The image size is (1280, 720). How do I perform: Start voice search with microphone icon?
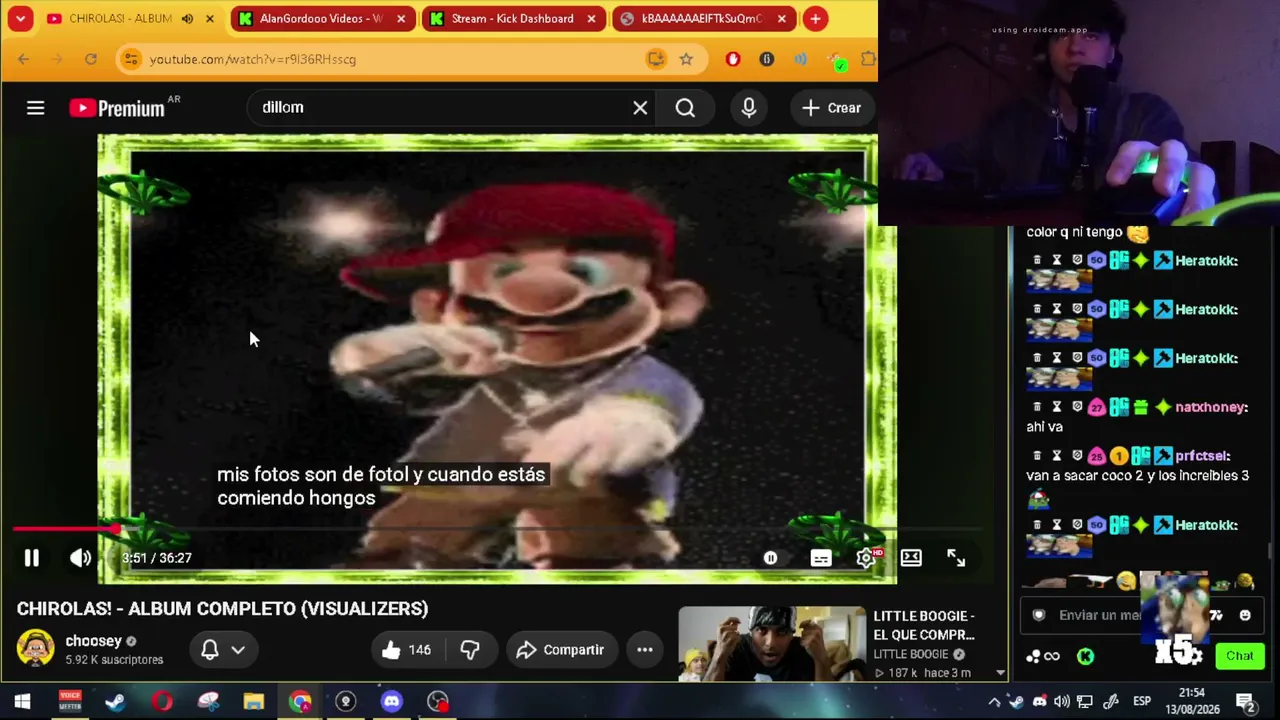tap(749, 108)
